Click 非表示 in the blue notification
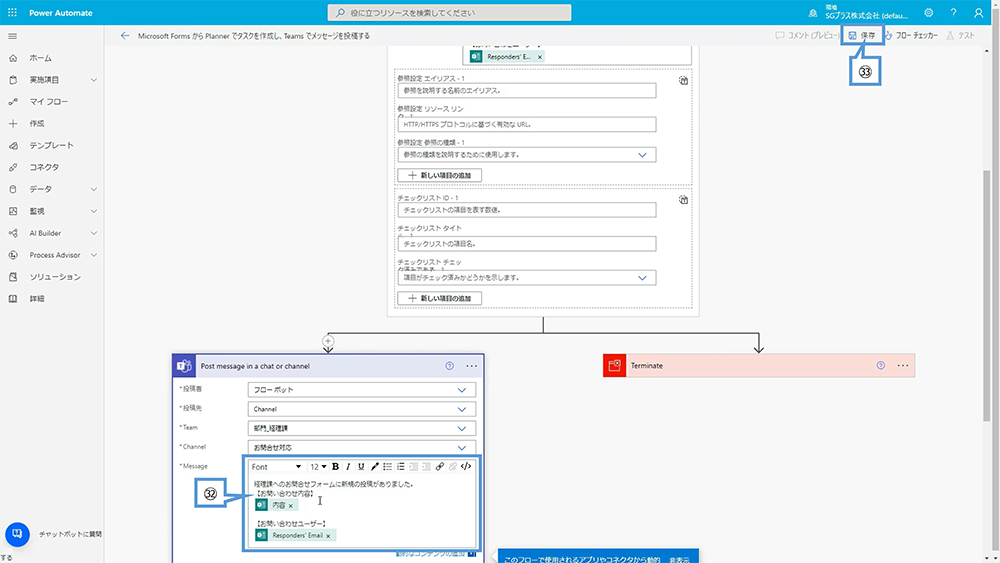The width and height of the screenshot is (1000, 563). pos(679,559)
